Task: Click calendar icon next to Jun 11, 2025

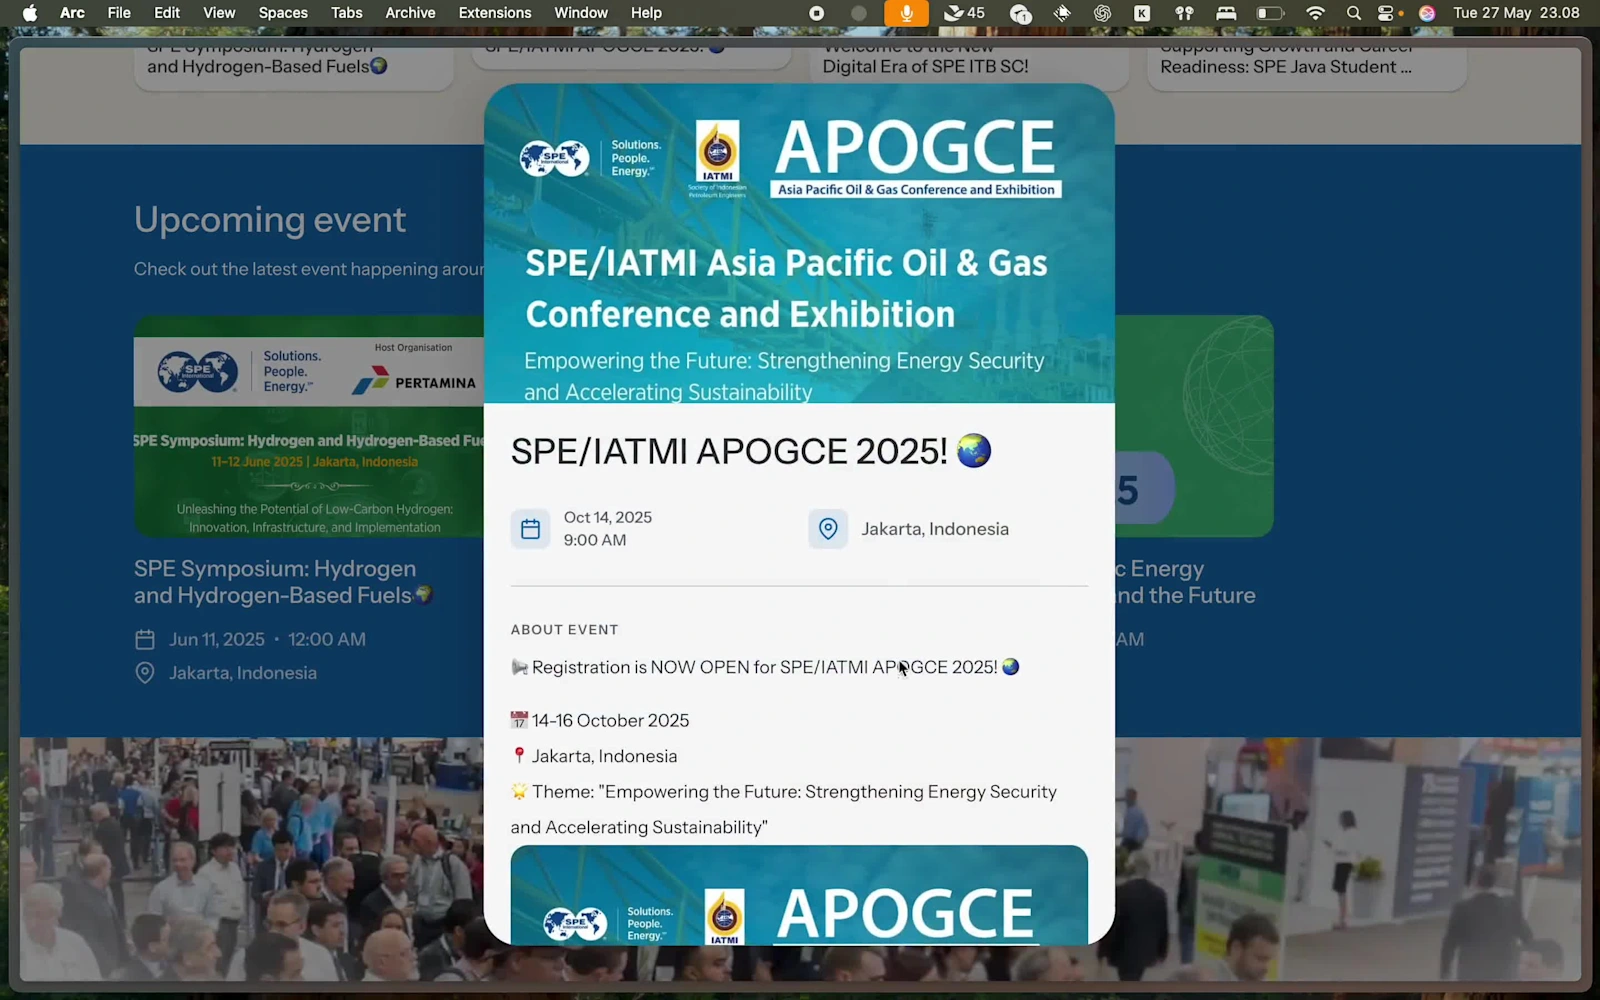Action: point(145,640)
